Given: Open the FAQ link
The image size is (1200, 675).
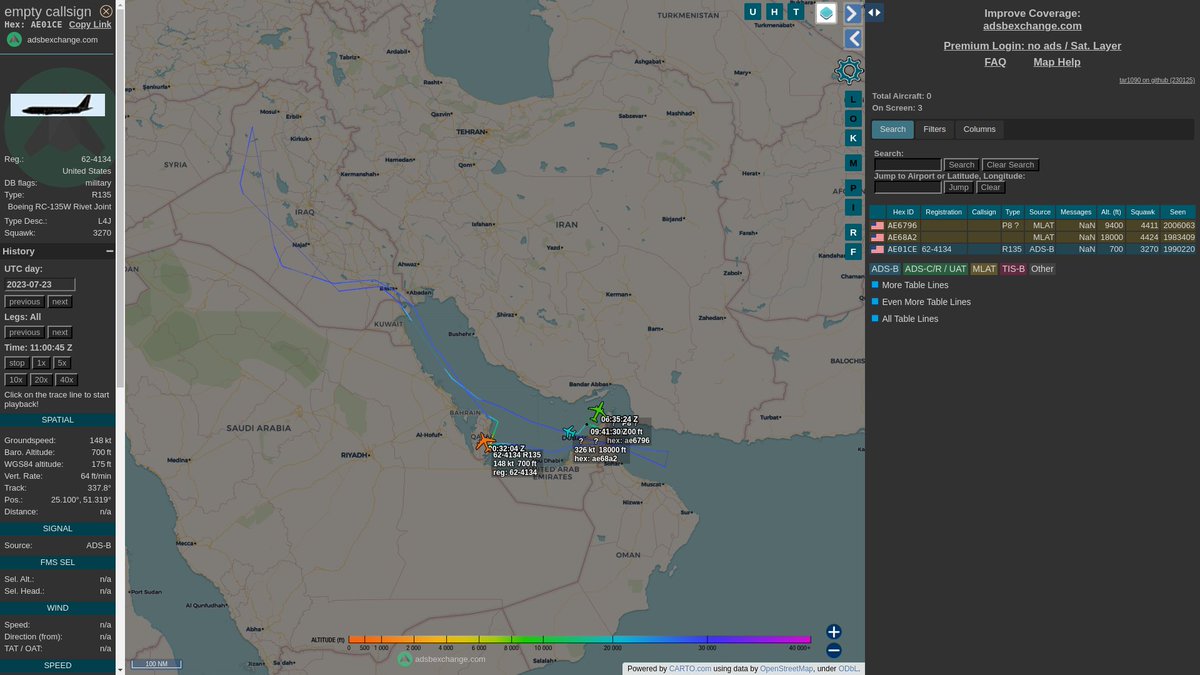Looking at the screenshot, I should point(995,62).
